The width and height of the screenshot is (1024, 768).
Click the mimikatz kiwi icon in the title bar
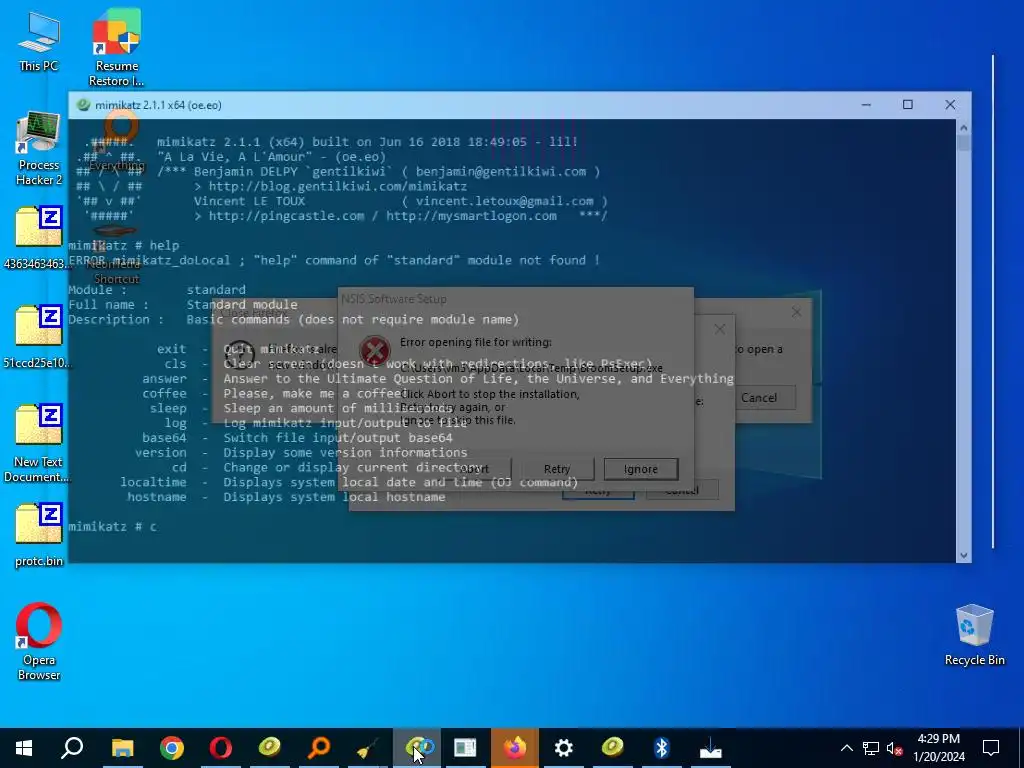(x=83, y=105)
